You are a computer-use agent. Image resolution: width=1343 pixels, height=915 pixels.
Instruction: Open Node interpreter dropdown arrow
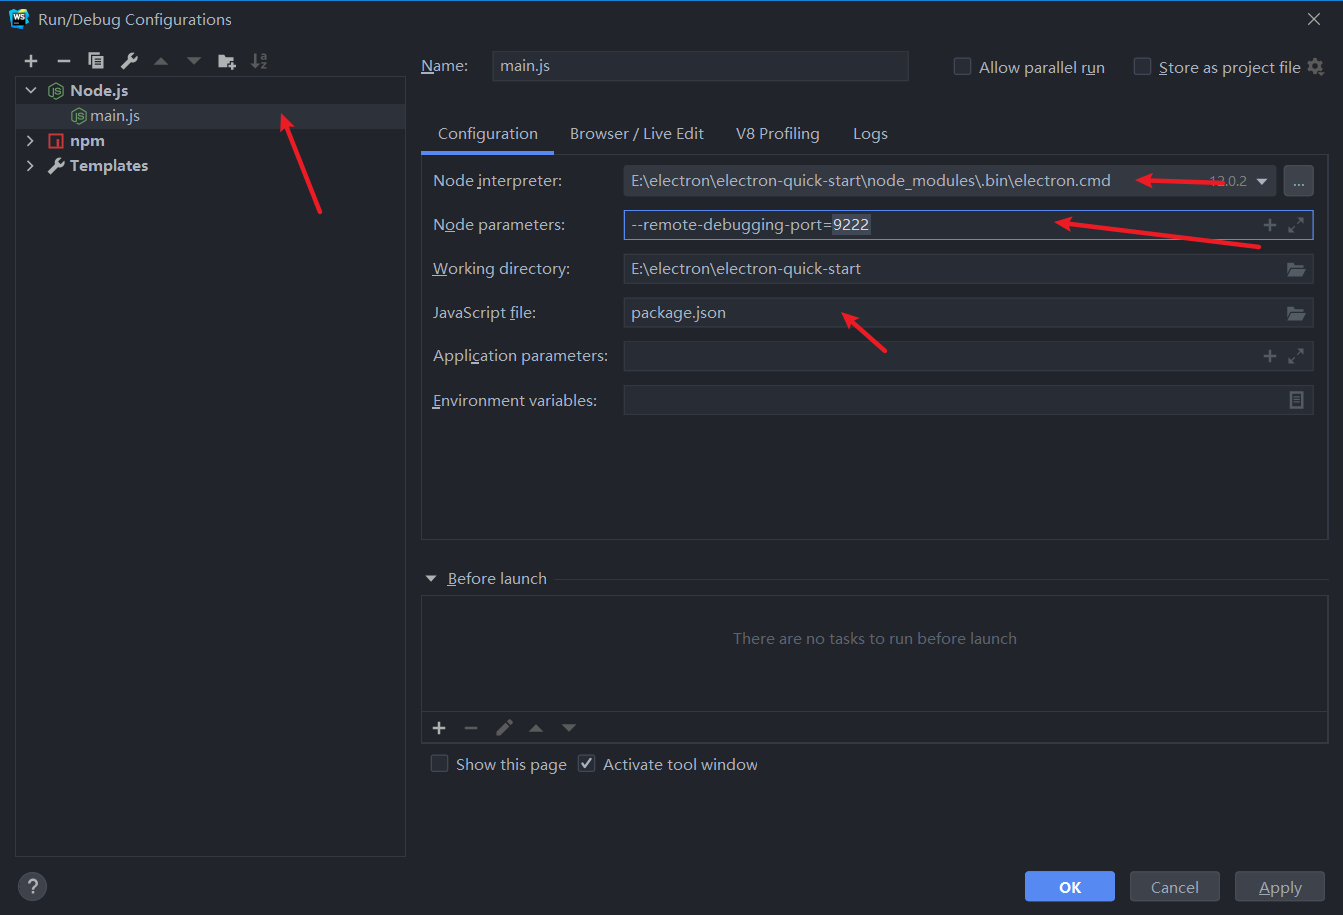(1262, 181)
